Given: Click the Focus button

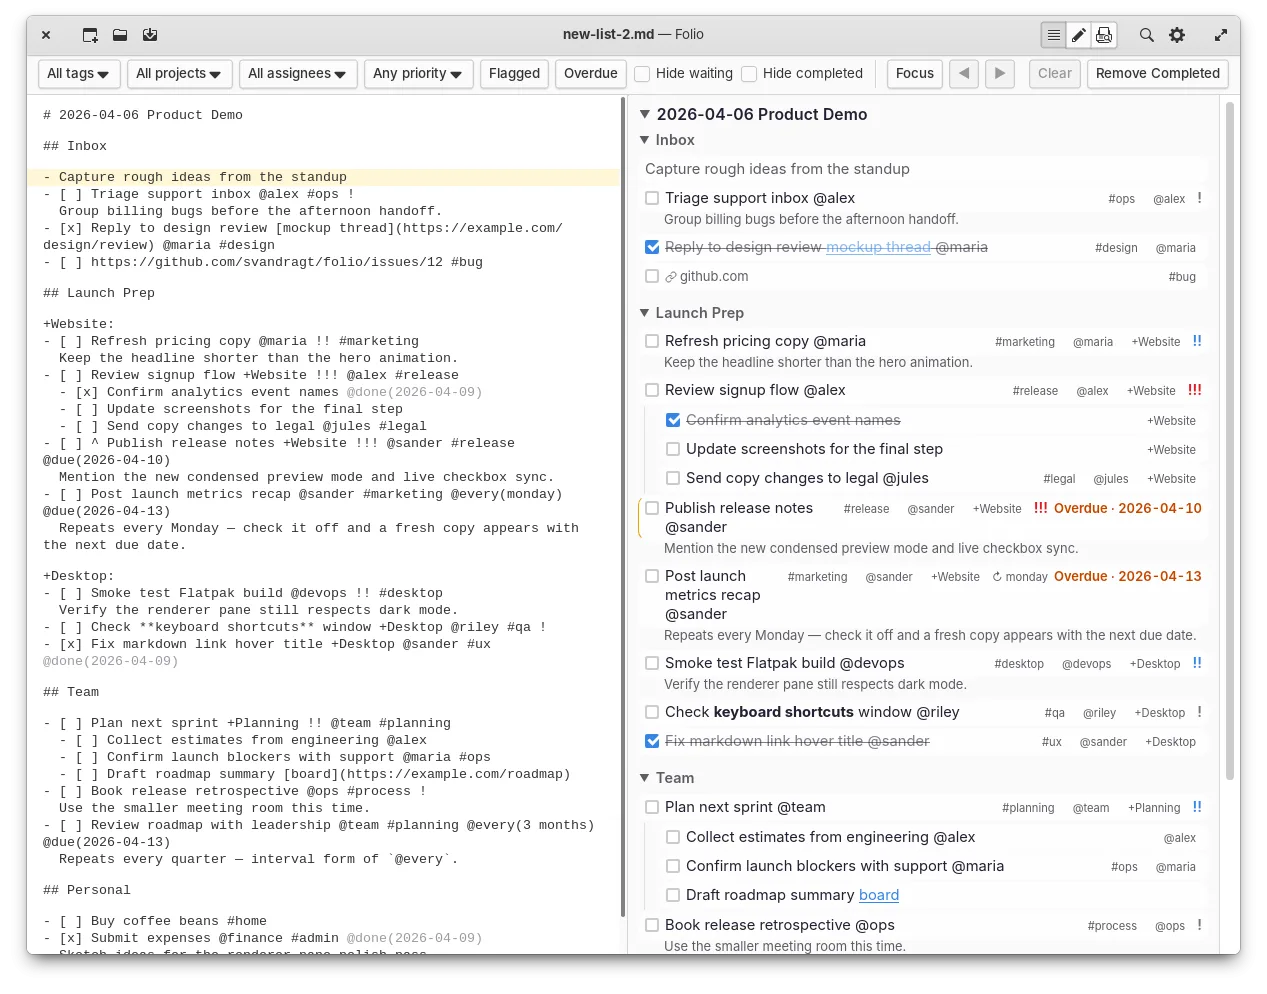Looking at the screenshot, I should point(915,73).
